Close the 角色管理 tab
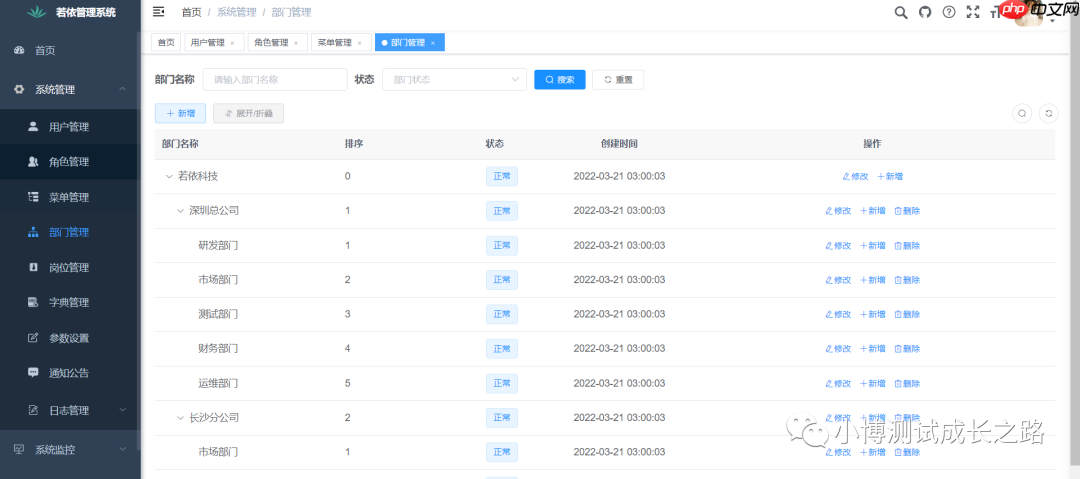This screenshot has height=479, width=1080. [x=295, y=43]
